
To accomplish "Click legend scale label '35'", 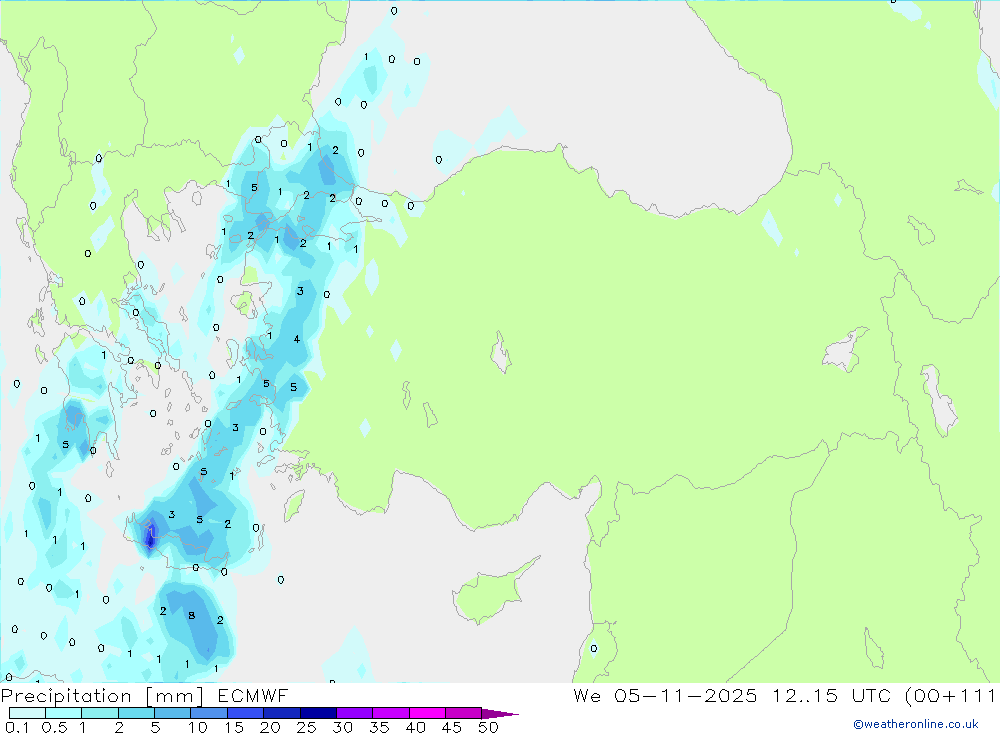I will (x=379, y=727).
